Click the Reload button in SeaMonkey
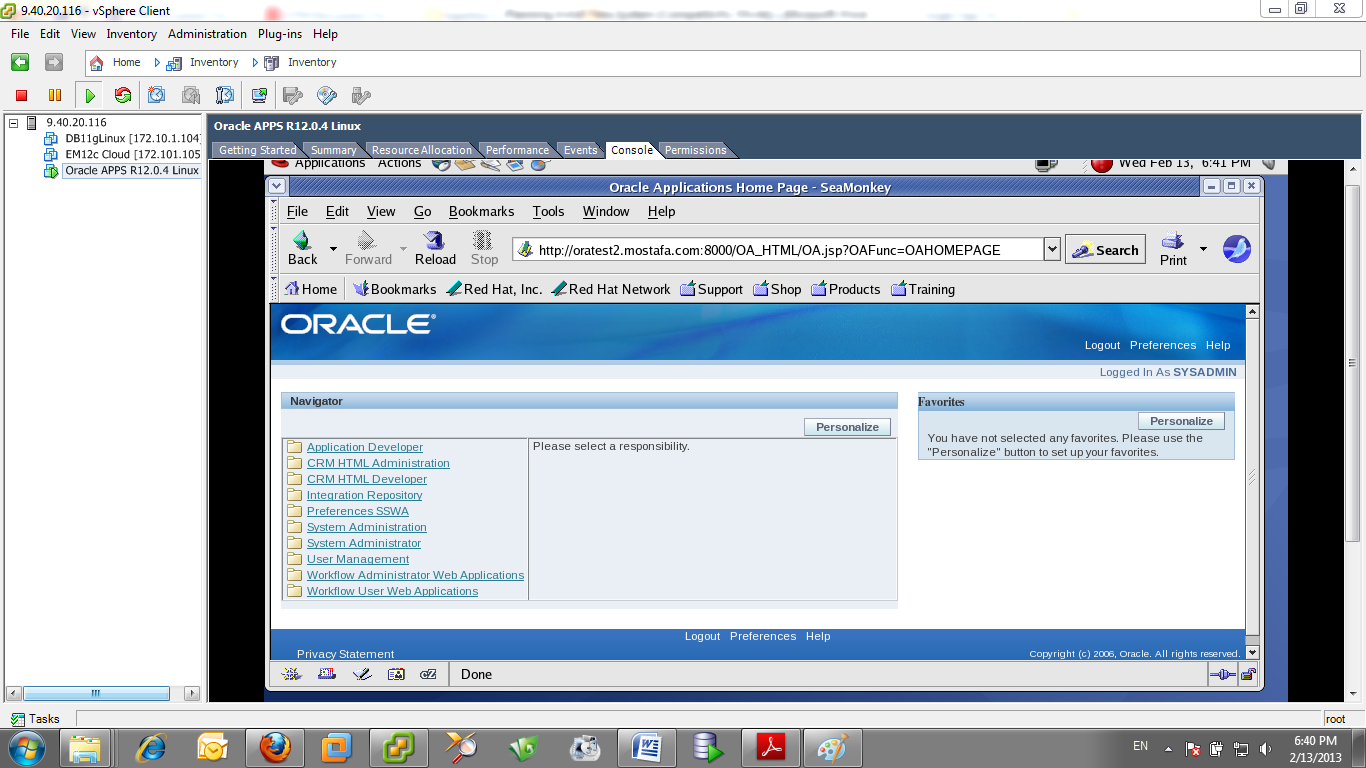Screen dimensions: 1366x768 point(434,248)
